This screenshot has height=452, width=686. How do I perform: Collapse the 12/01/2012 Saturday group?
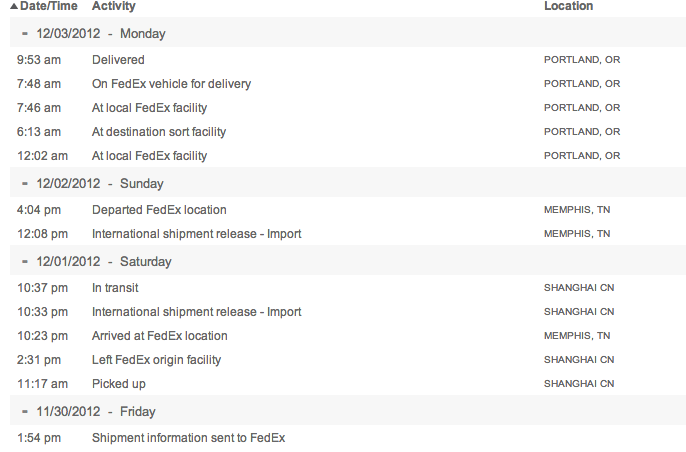(24, 262)
